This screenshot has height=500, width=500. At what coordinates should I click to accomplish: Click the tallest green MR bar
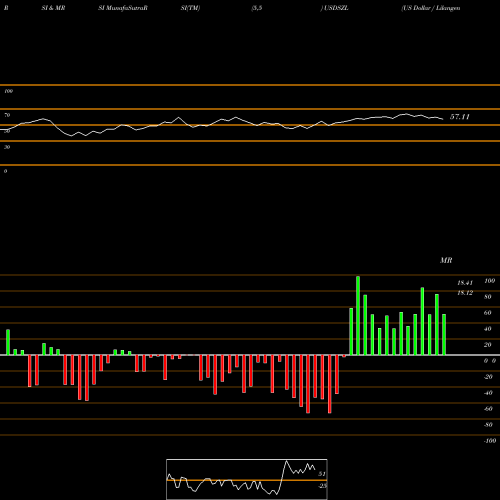tap(358, 315)
